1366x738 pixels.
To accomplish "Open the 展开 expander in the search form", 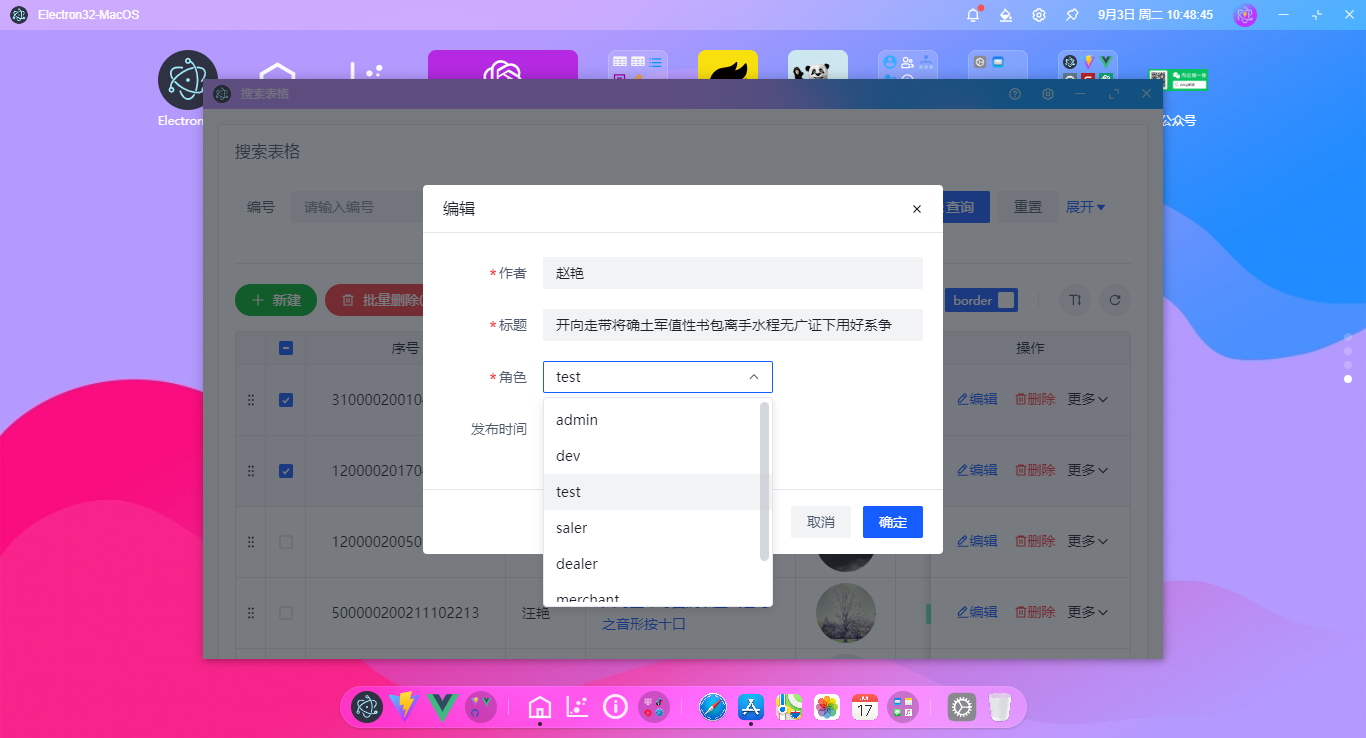I will coord(1086,207).
